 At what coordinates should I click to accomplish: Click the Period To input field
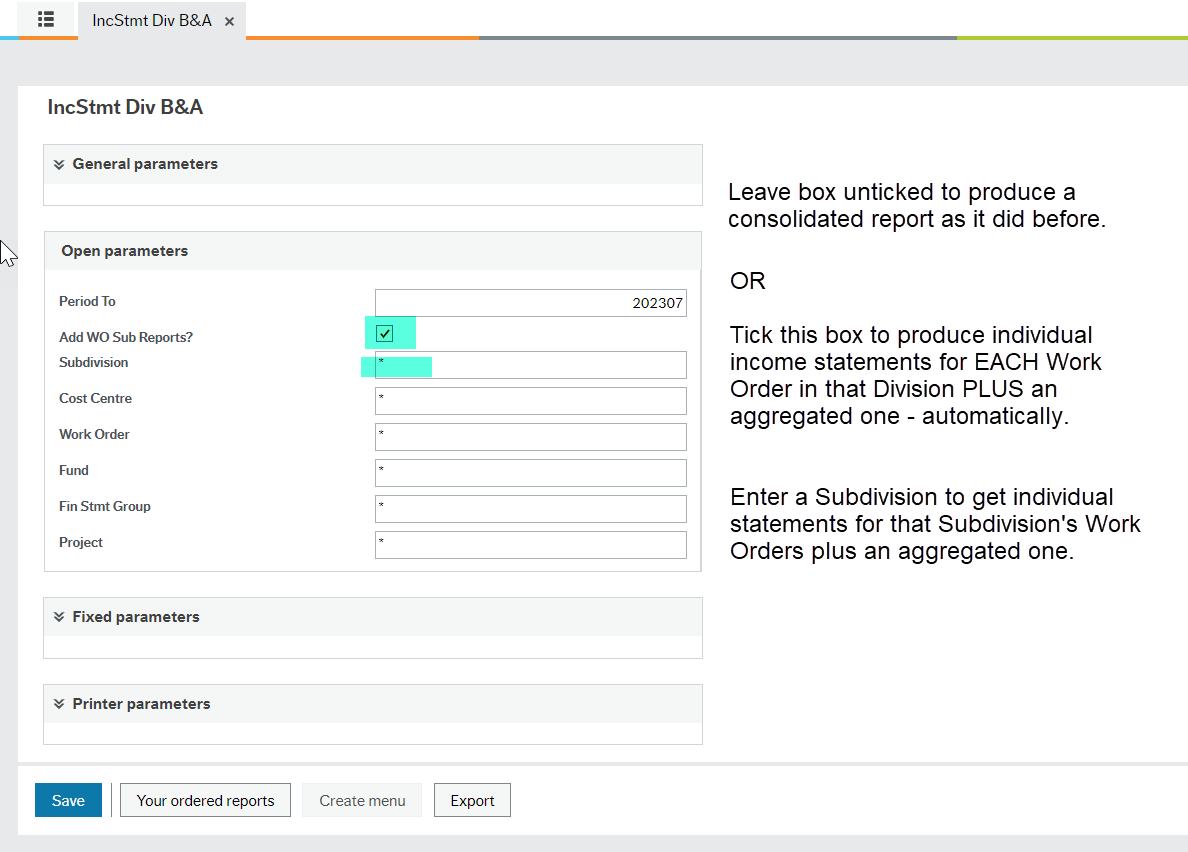tap(529, 302)
